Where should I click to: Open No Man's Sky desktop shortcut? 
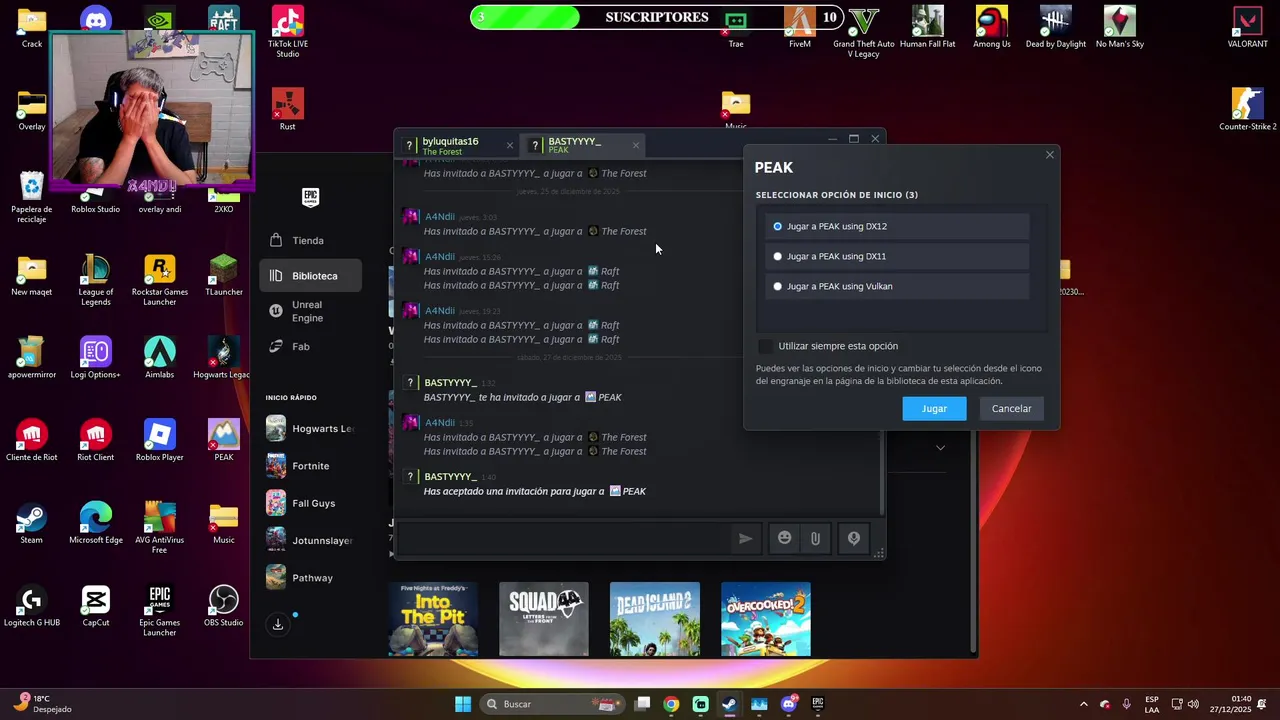coord(1119,27)
